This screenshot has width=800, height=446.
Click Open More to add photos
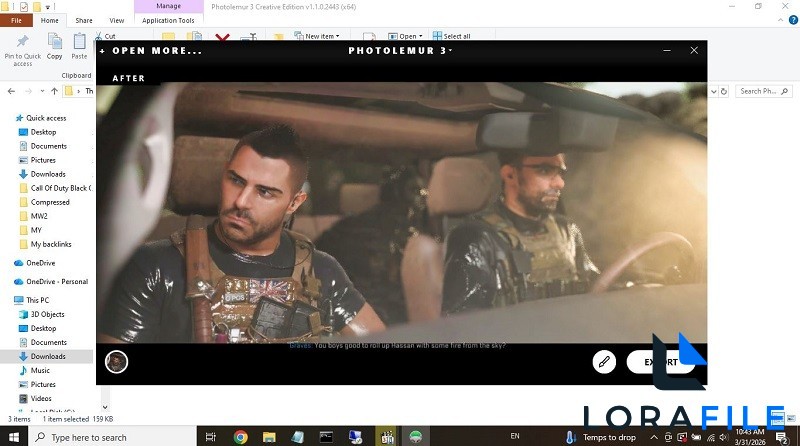coord(151,50)
